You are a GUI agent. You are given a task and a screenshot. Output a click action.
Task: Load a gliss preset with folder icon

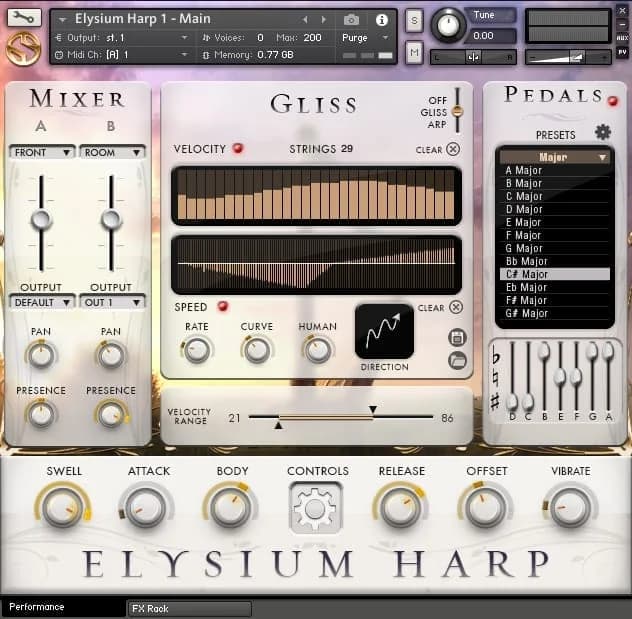click(x=457, y=361)
